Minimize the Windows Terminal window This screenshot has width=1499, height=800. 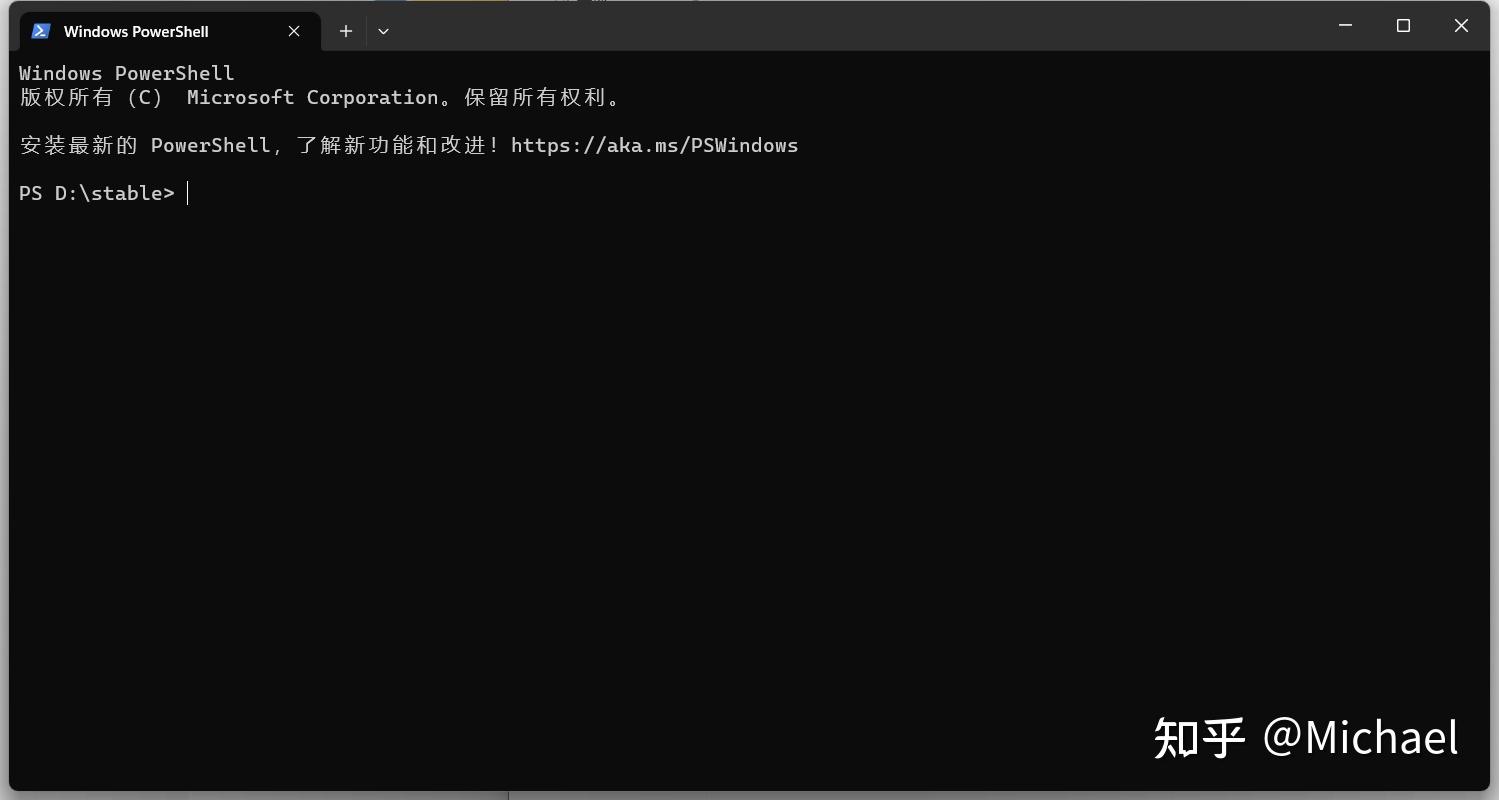point(1345,26)
